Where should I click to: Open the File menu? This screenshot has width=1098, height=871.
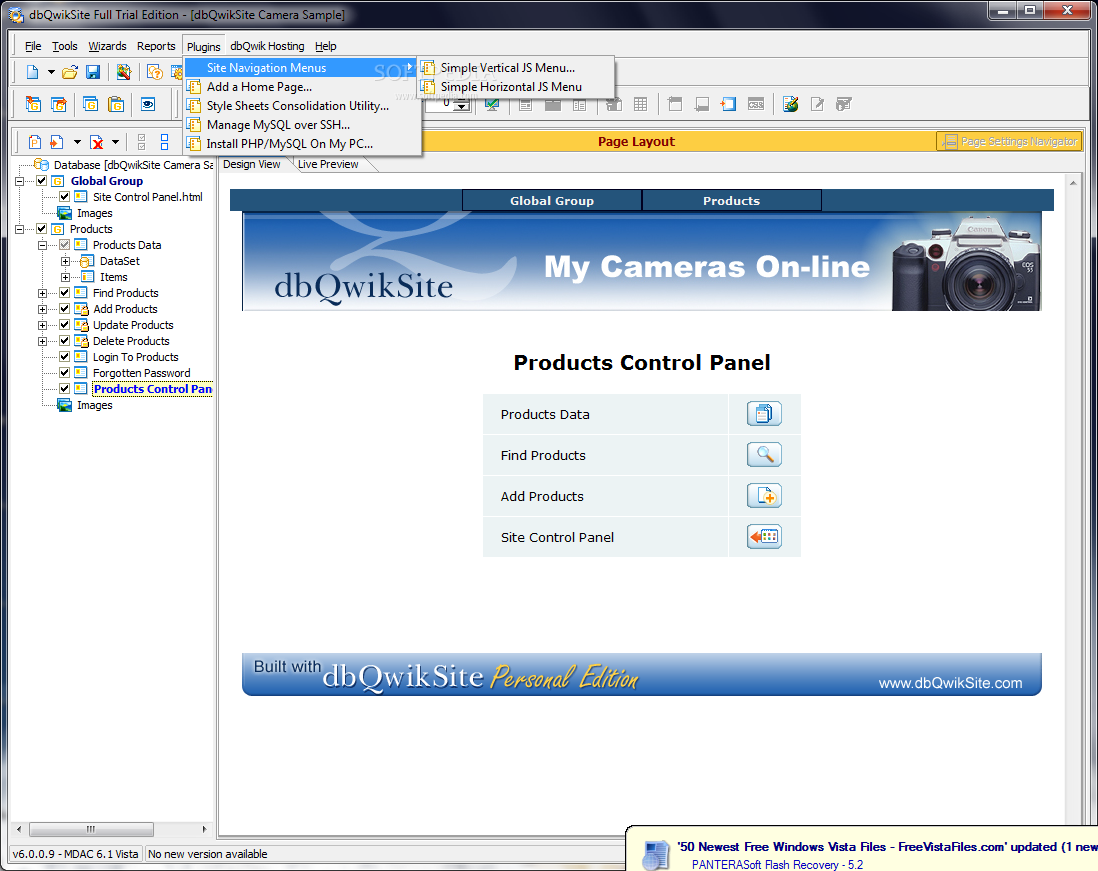[x=33, y=46]
